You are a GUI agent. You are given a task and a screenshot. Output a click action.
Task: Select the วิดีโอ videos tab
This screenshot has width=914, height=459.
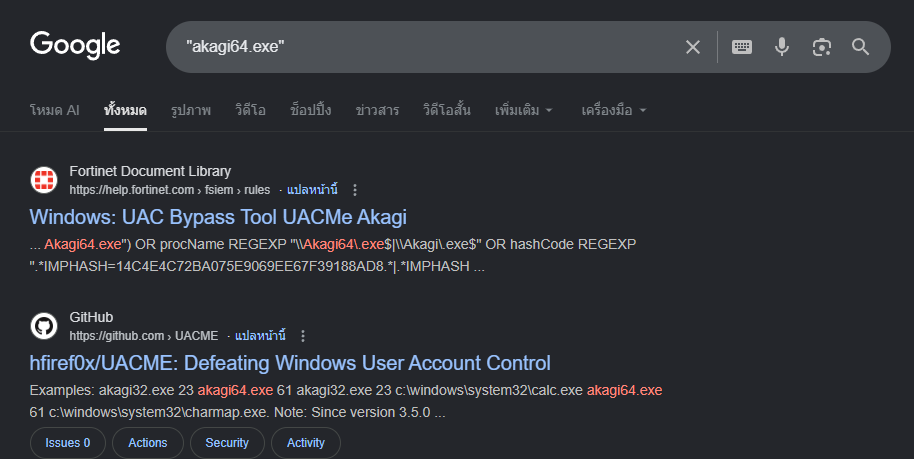pyautogui.click(x=250, y=110)
